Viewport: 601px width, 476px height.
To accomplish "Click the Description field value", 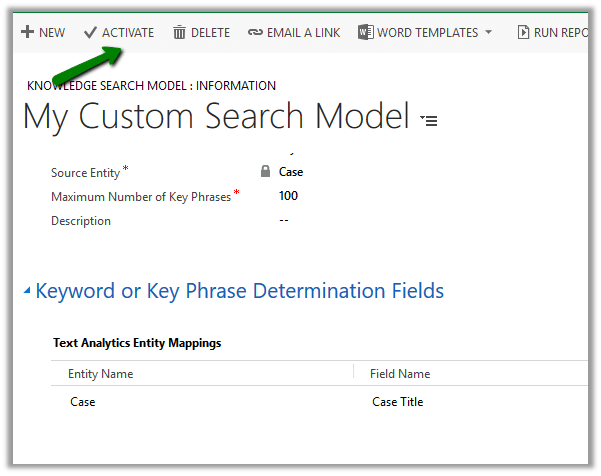I will pos(285,220).
